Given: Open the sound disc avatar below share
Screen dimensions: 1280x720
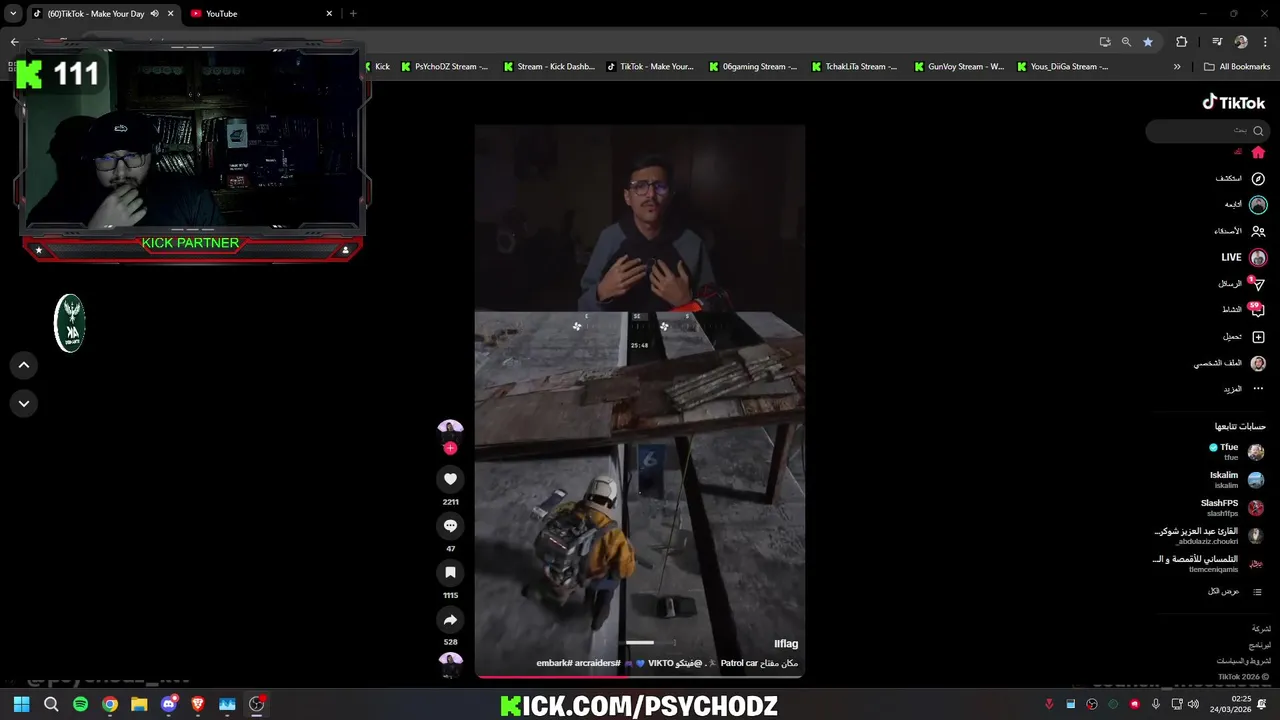Looking at the screenshot, I should pos(451,664).
